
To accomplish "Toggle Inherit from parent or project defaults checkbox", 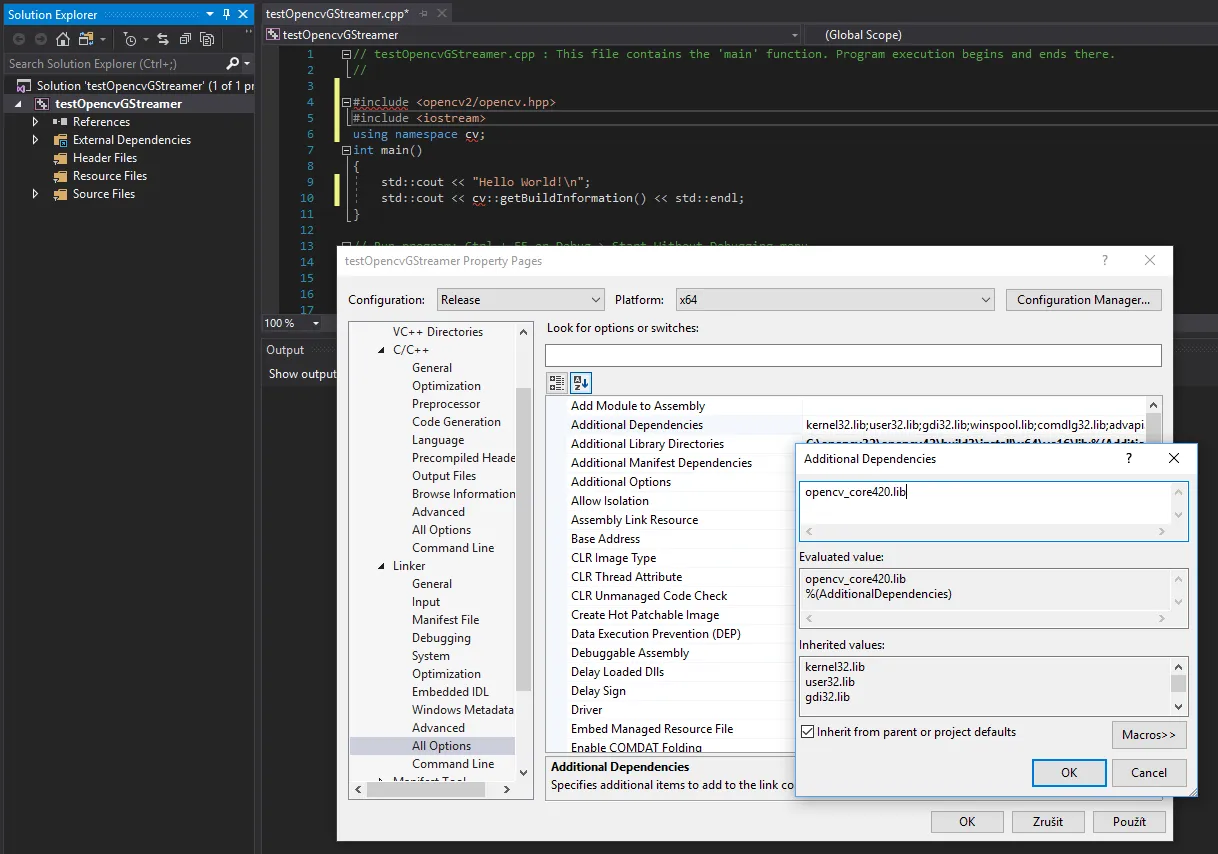I will click(807, 732).
